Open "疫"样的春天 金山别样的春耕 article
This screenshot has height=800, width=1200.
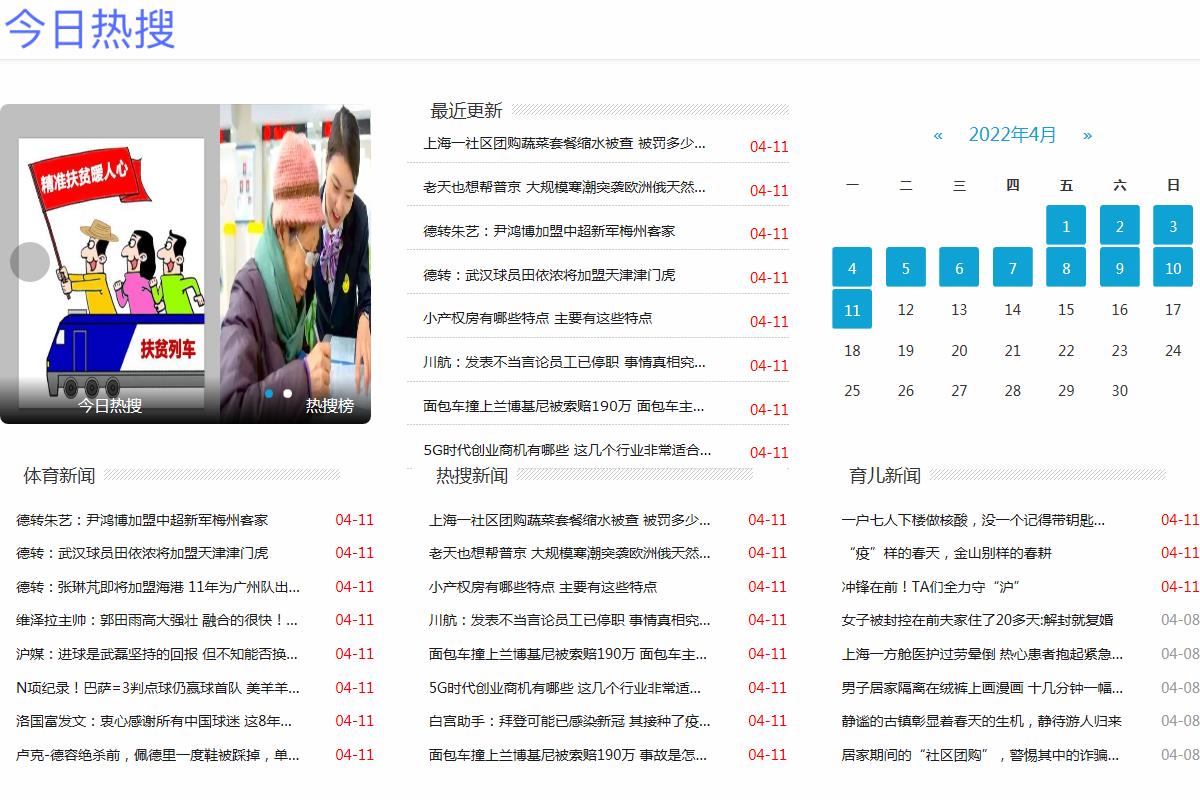947,553
